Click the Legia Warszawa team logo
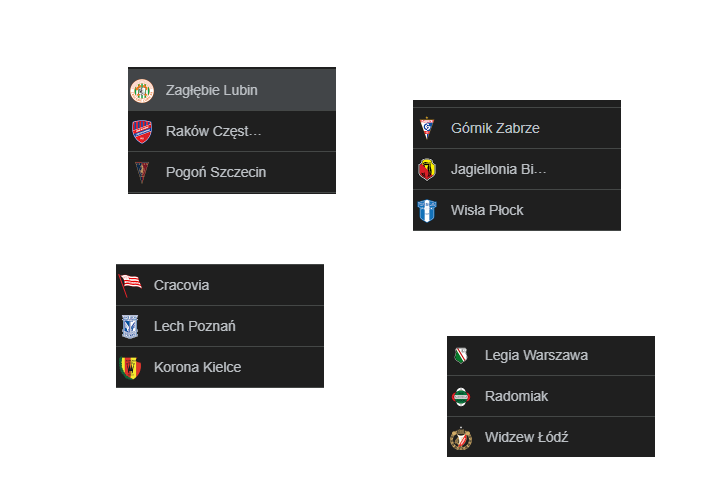Viewport: 709px width, 497px height. point(461,355)
